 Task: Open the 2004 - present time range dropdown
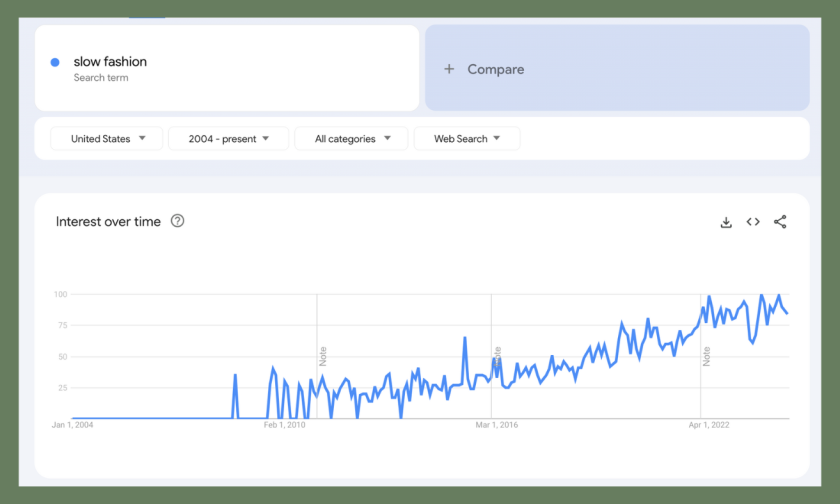click(228, 139)
